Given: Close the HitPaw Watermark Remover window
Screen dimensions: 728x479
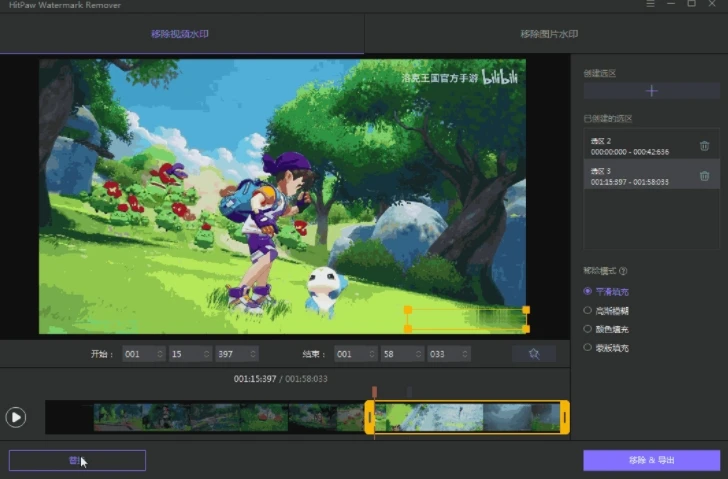Looking at the screenshot, I should coord(712,4).
